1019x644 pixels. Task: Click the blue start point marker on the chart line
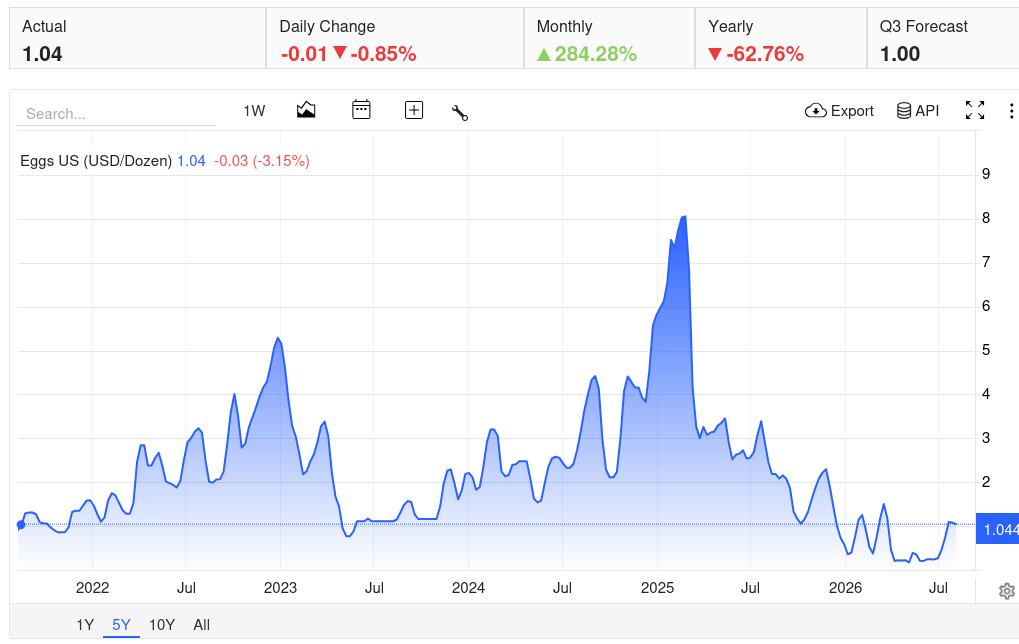(x=21, y=524)
